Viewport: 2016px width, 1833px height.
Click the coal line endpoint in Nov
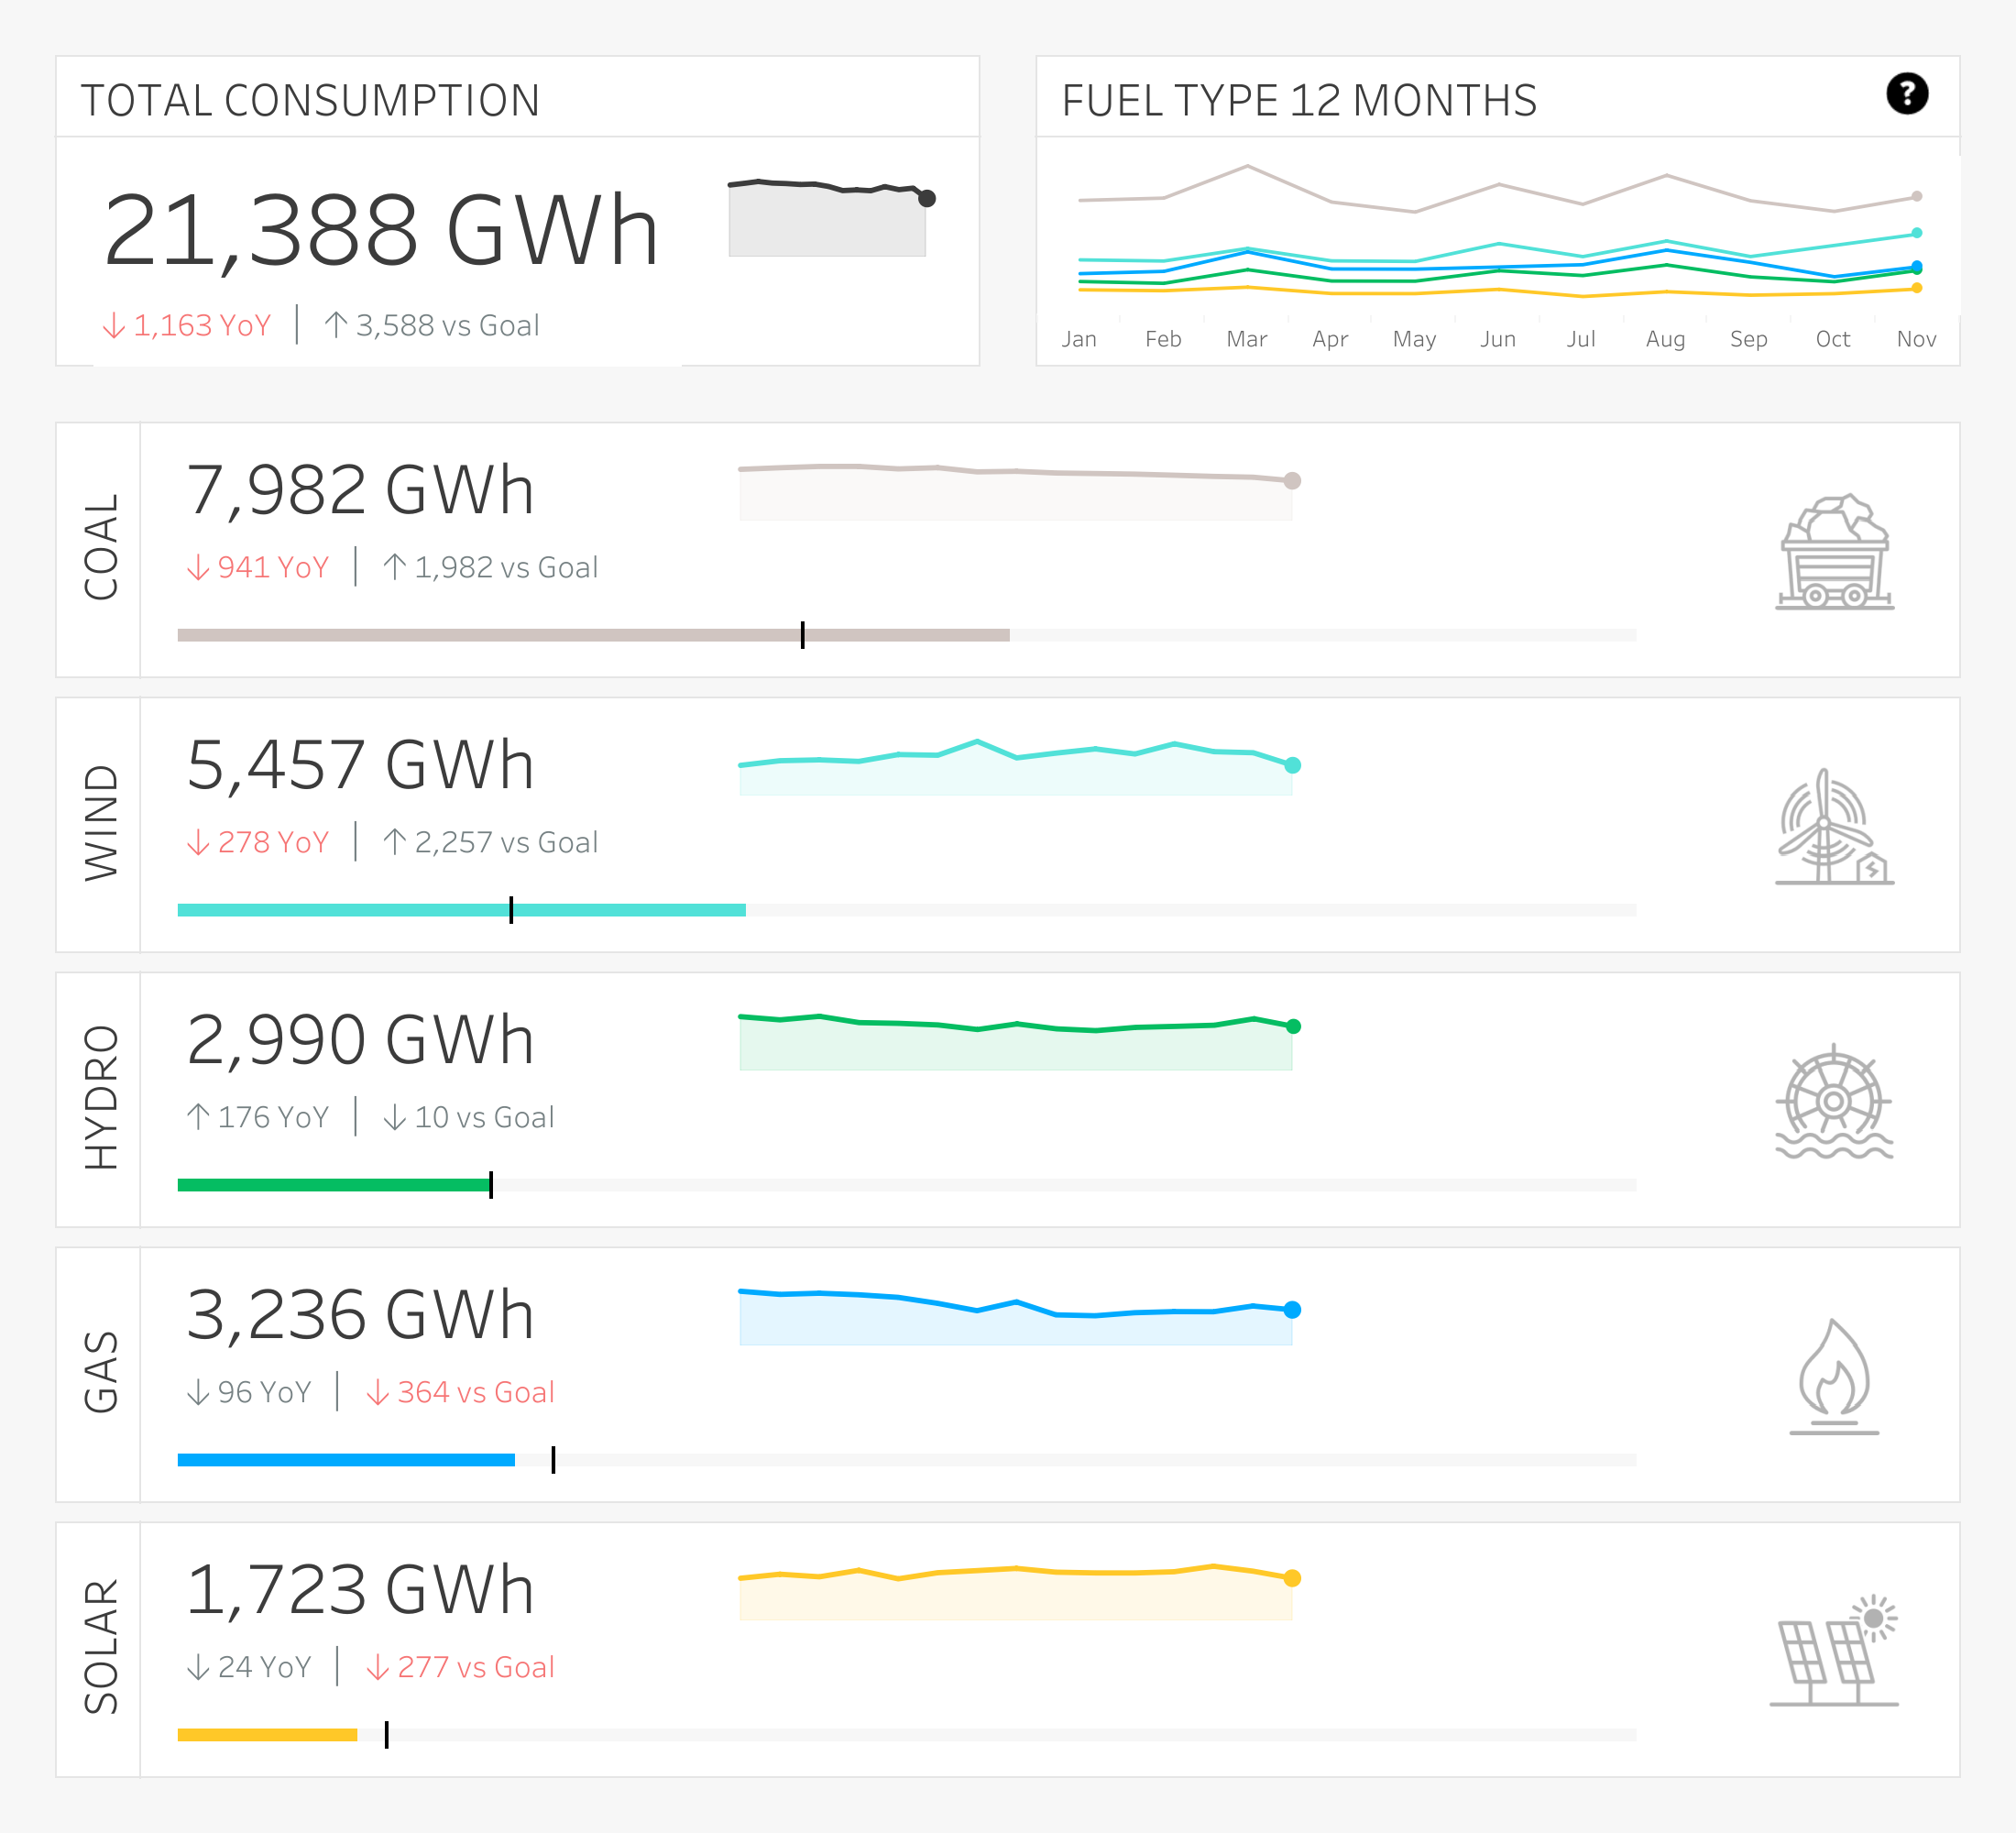coord(1917,196)
